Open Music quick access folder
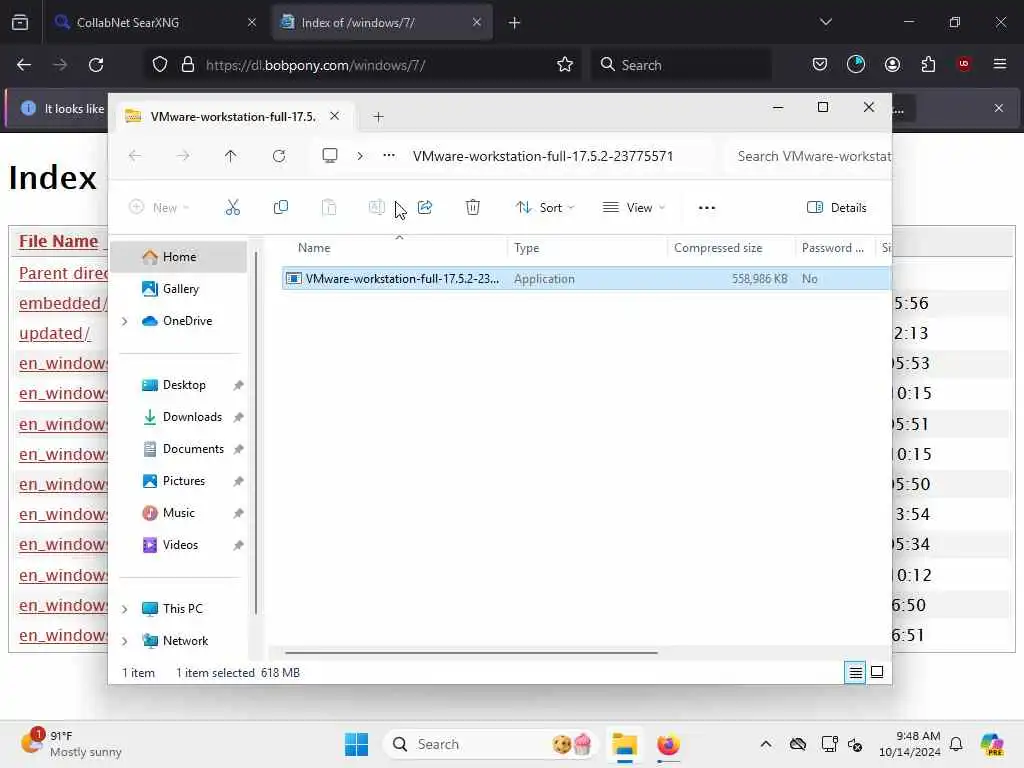The height and width of the screenshot is (768, 1024). 178,513
